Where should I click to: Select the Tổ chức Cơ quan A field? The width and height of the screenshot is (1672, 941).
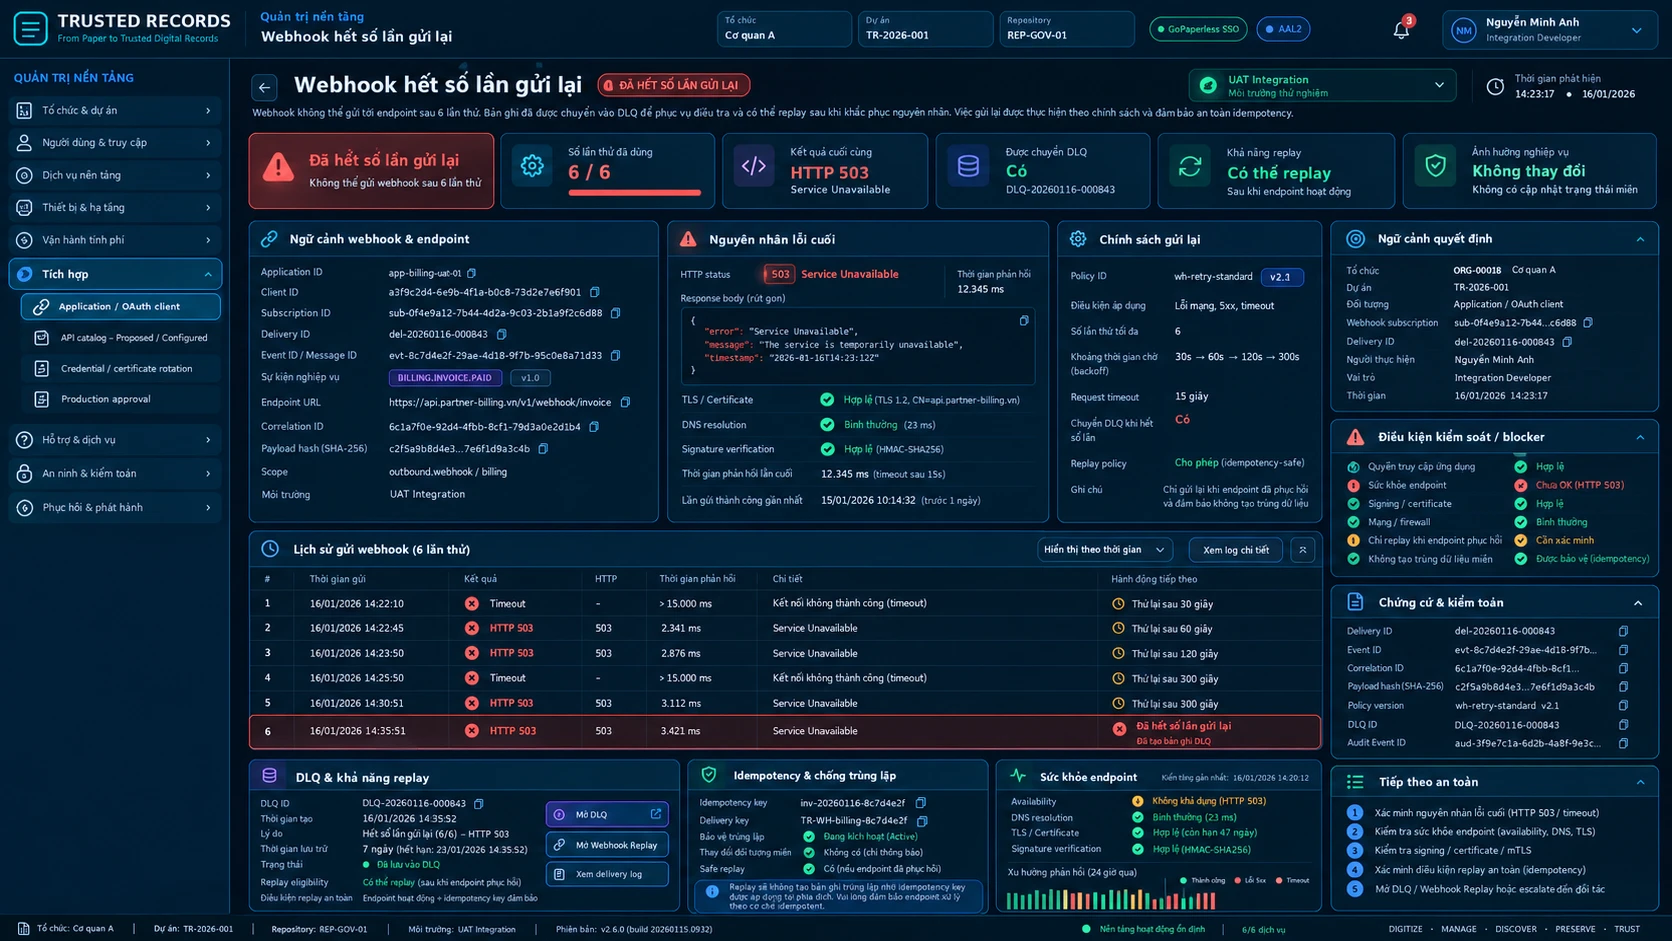click(x=784, y=29)
